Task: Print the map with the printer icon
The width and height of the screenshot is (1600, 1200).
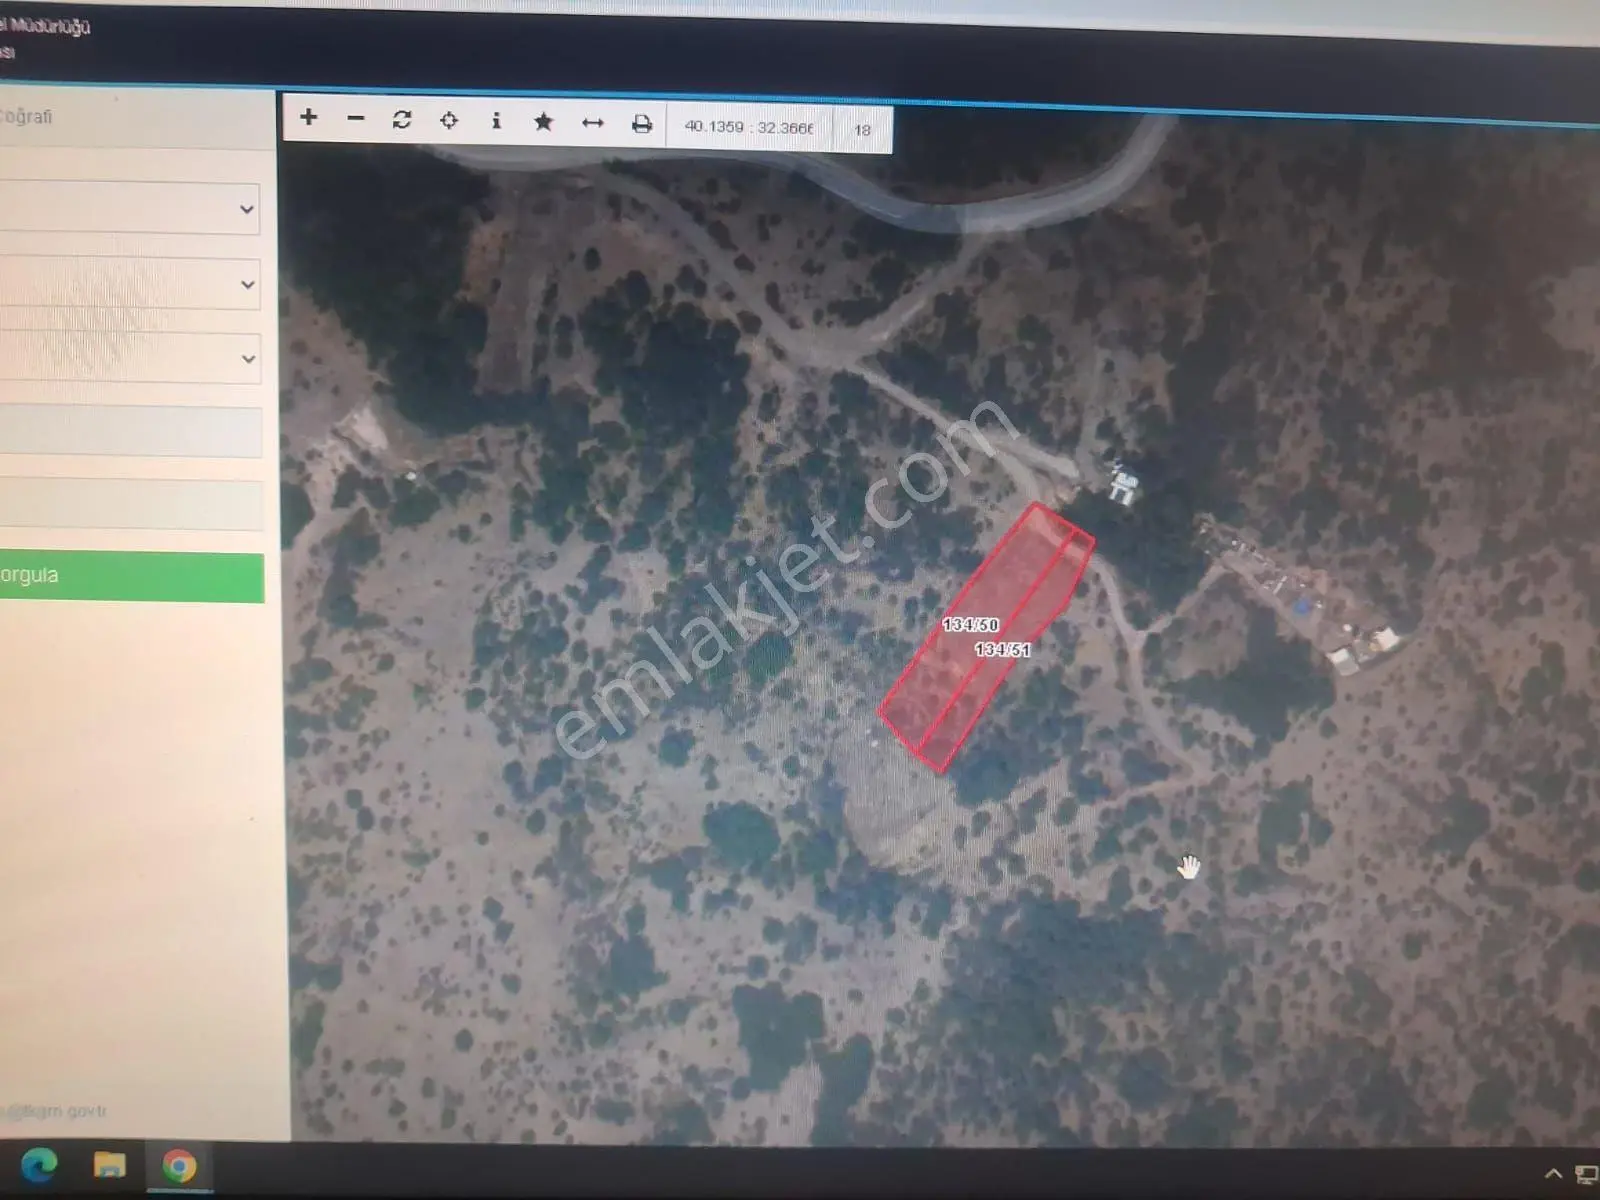Action: click(x=641, y=124)
